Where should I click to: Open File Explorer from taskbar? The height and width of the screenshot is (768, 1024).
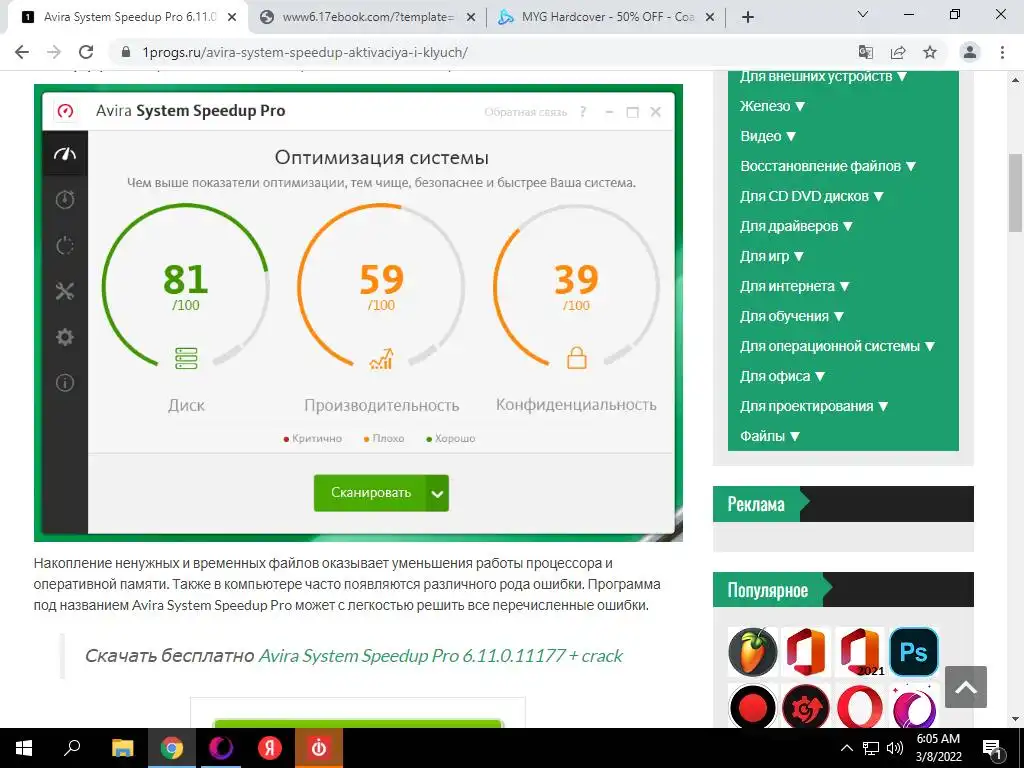coord(122,748)
